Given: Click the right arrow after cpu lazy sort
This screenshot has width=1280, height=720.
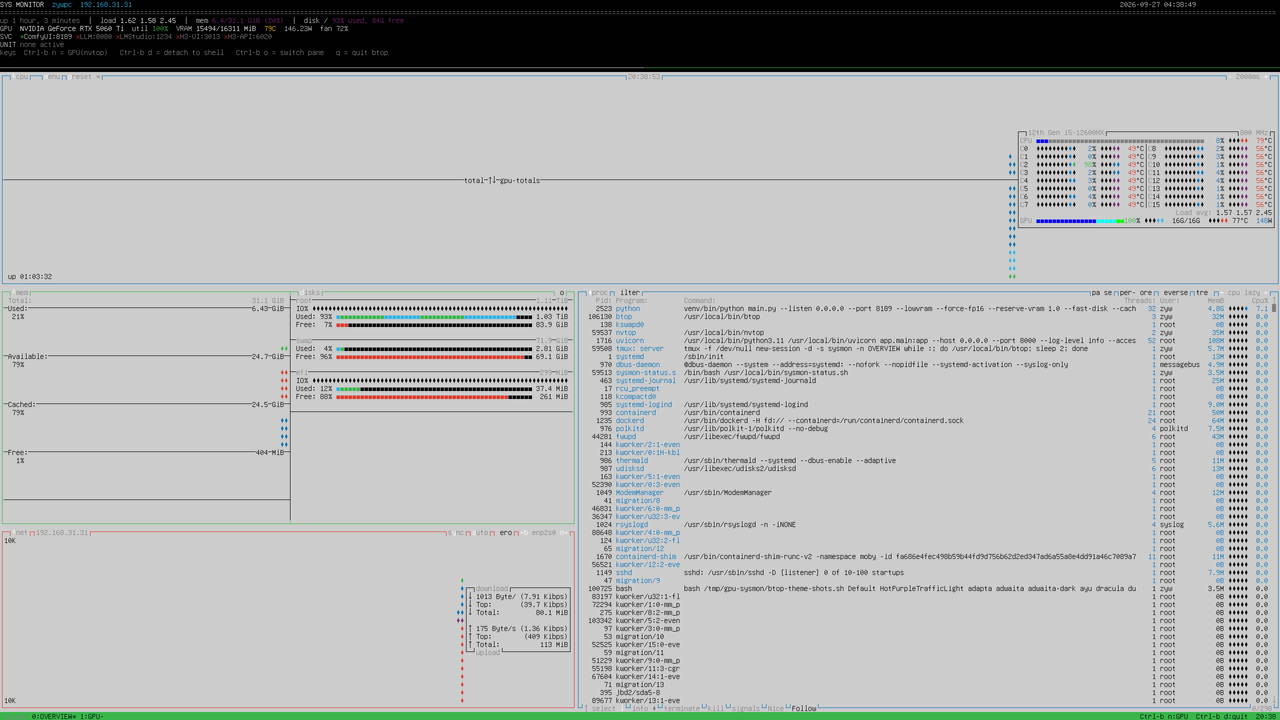Looking at the screenshot, I should pyautogui.click(x=1266, y=293).
